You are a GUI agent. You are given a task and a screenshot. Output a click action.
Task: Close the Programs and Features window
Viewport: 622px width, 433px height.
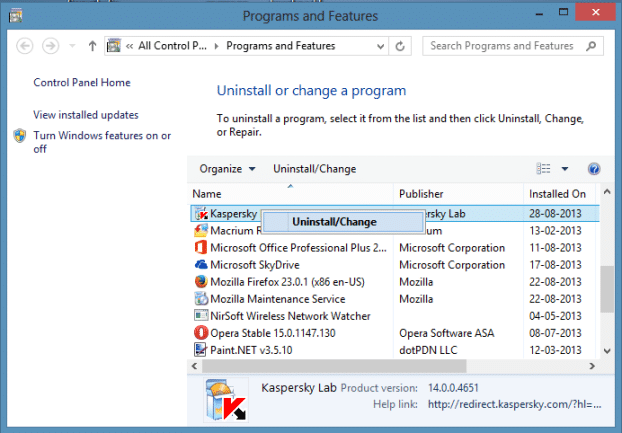click(596, 12)
